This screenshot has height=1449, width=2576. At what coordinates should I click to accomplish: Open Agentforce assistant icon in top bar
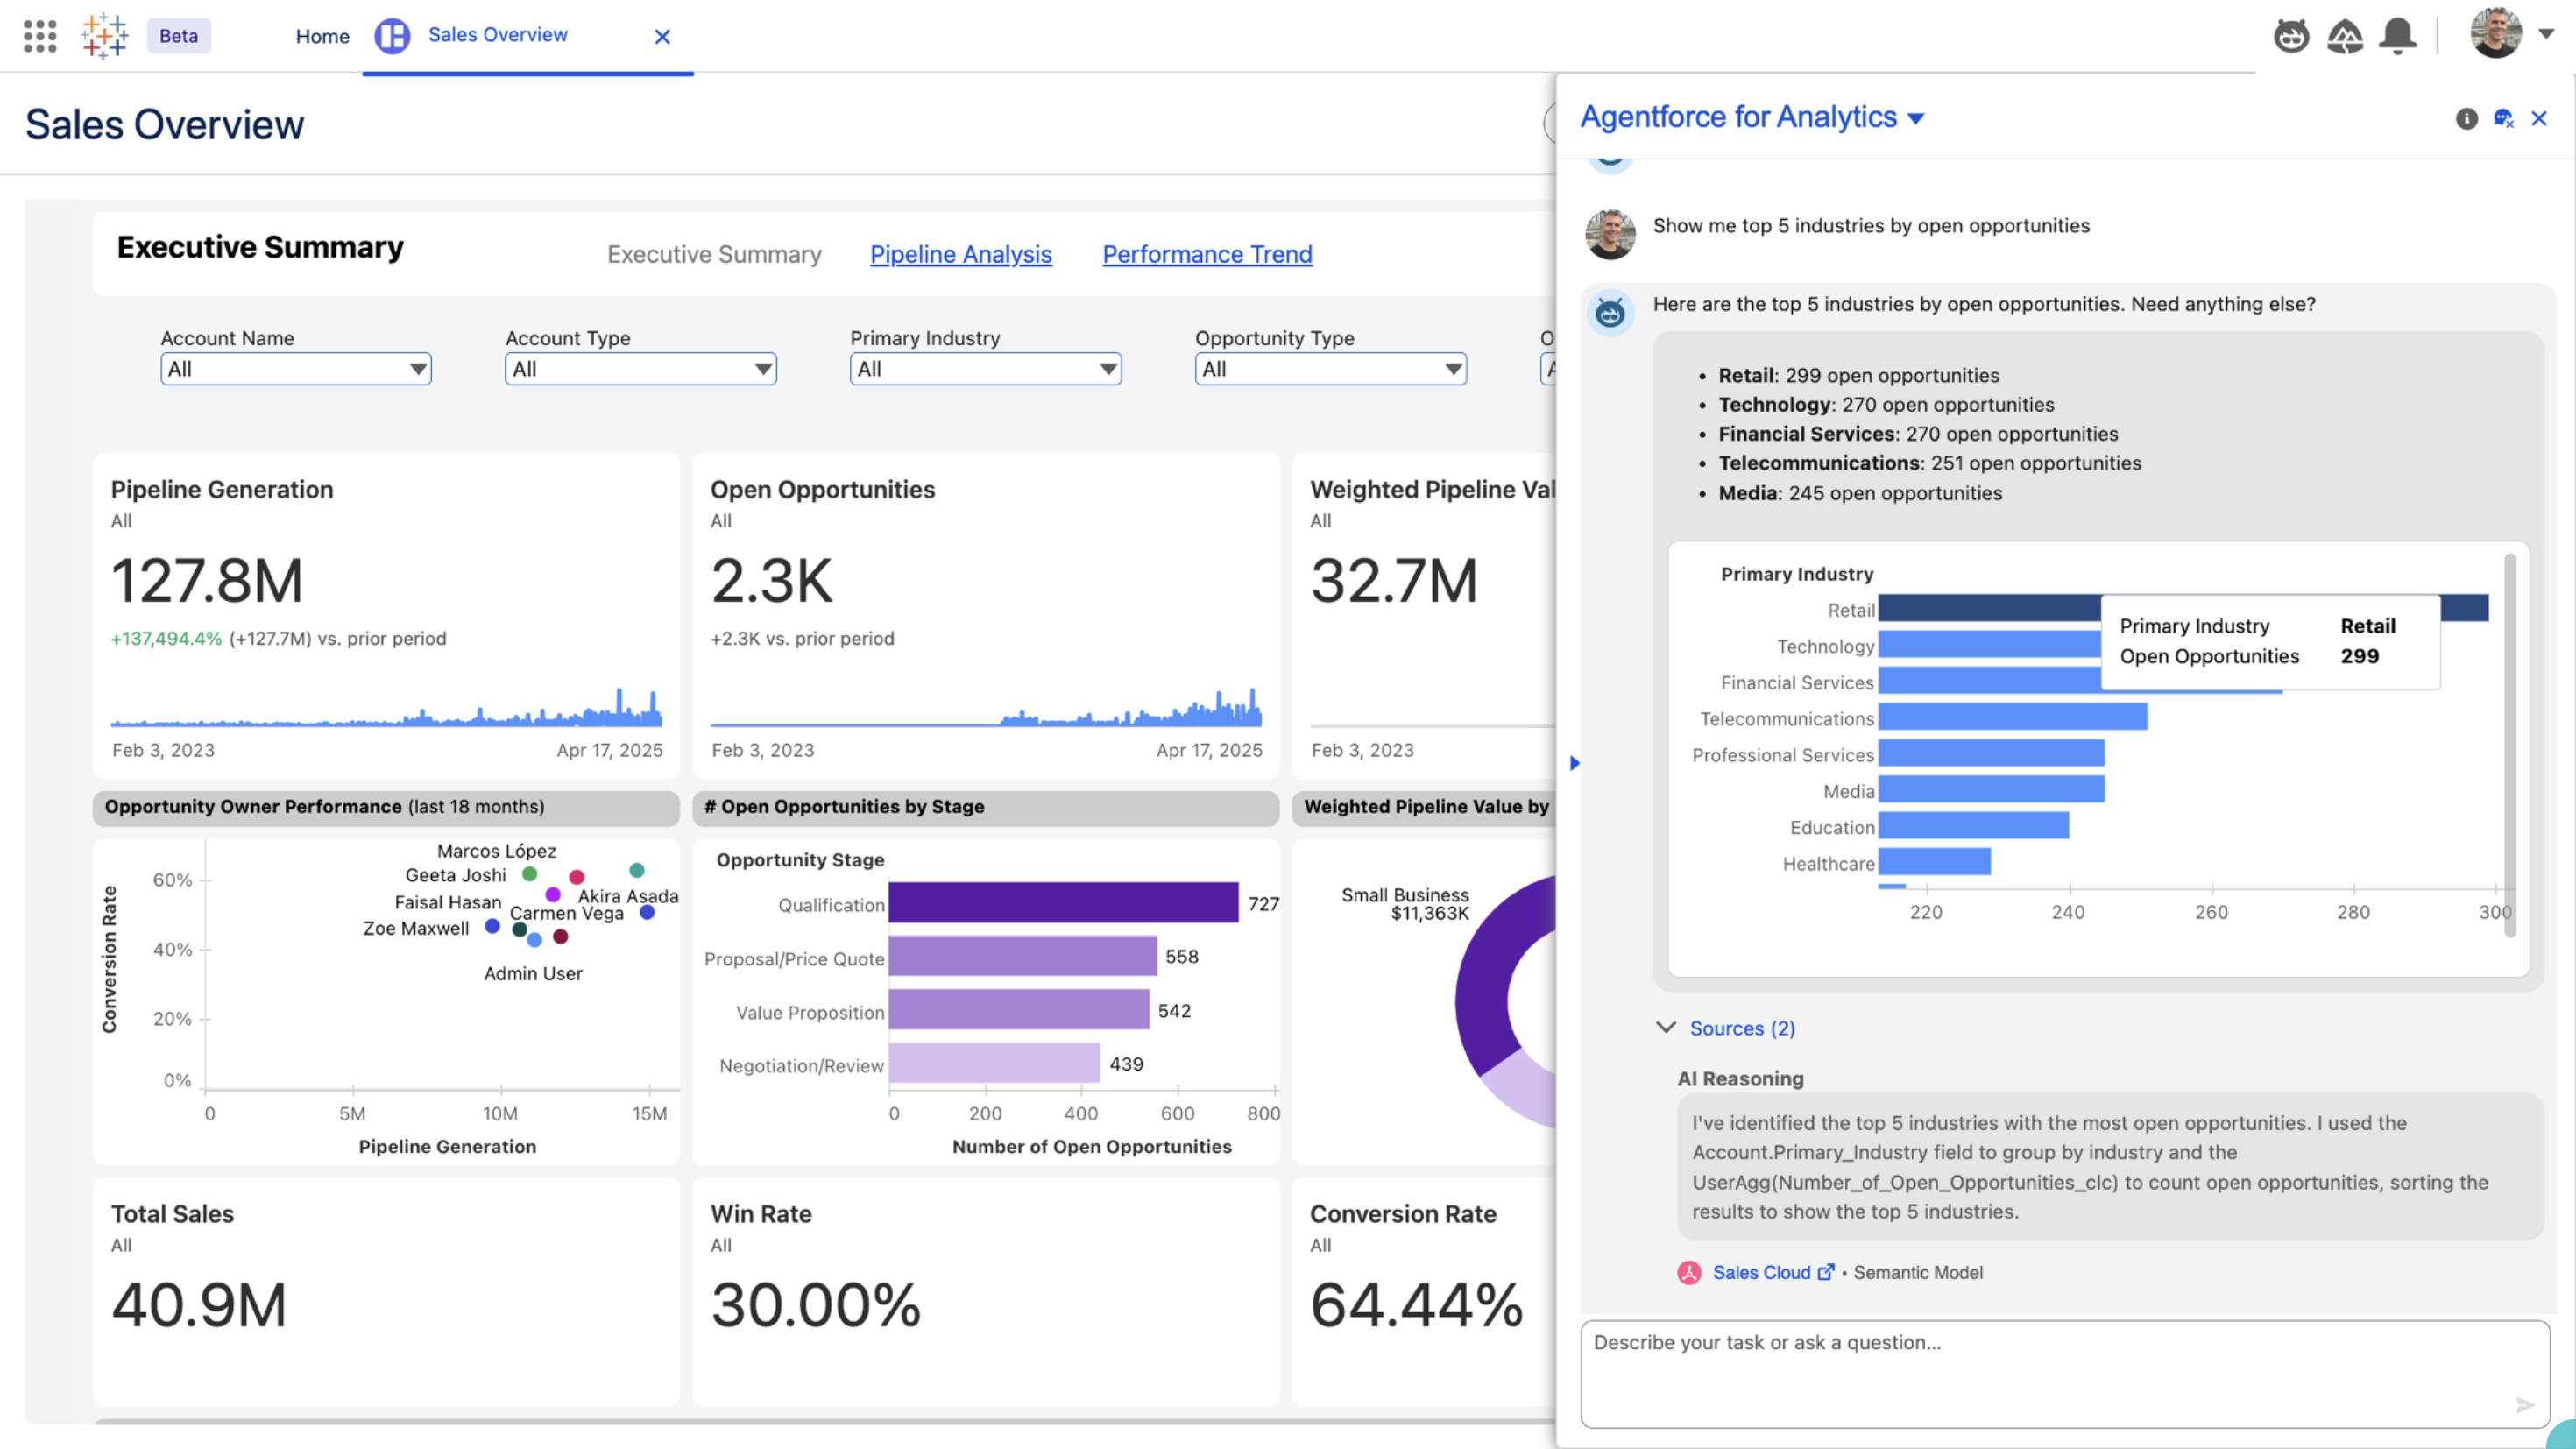[2291, 36]
